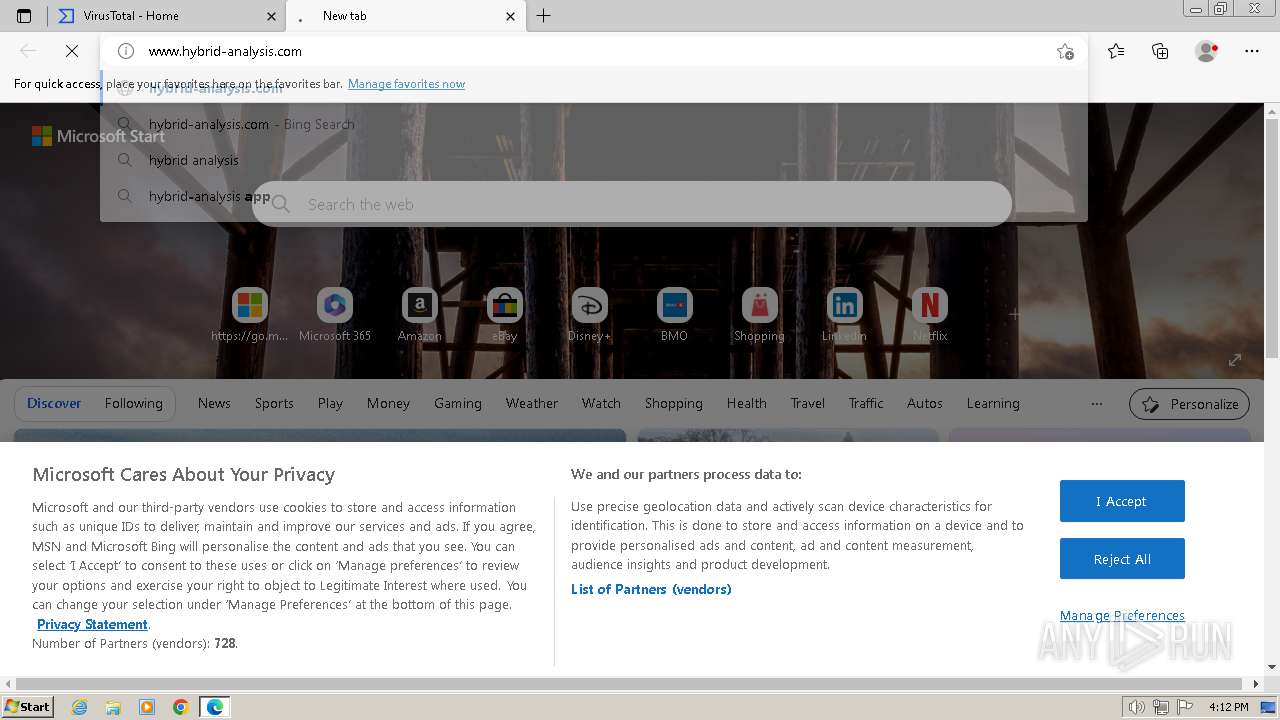The width and height of the screenshot is (1280, 720).
Task: Choose the hybrid-analysis app suggestion
Action: point(593,196)
